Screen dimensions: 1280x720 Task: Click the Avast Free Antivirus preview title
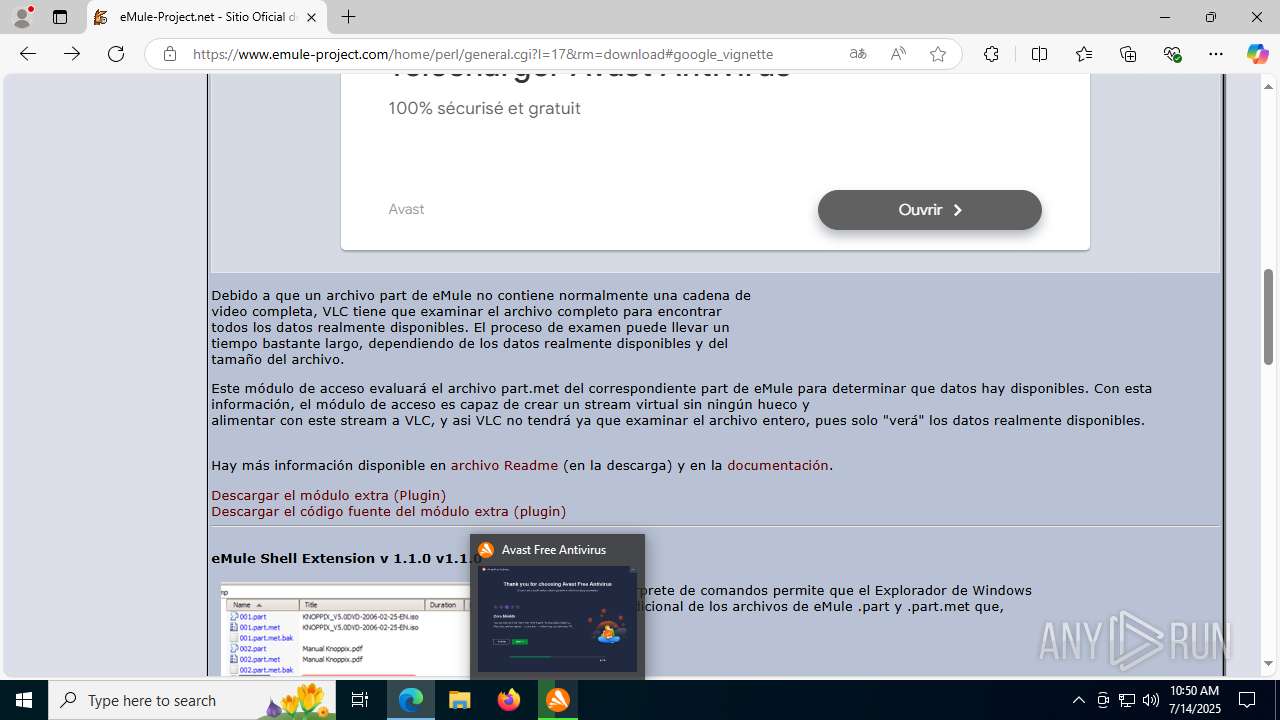click(554, 550)
